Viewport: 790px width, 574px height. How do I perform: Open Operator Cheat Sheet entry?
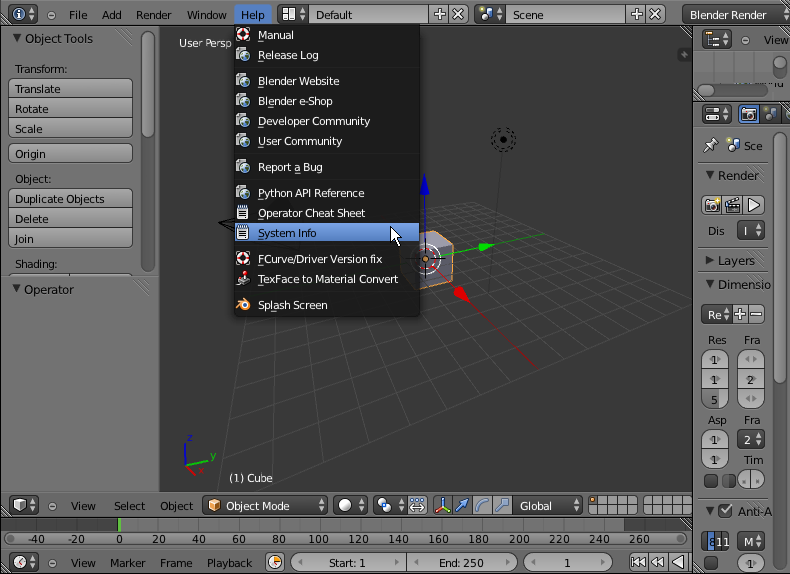pyautogui.click(x=327, y=213)
